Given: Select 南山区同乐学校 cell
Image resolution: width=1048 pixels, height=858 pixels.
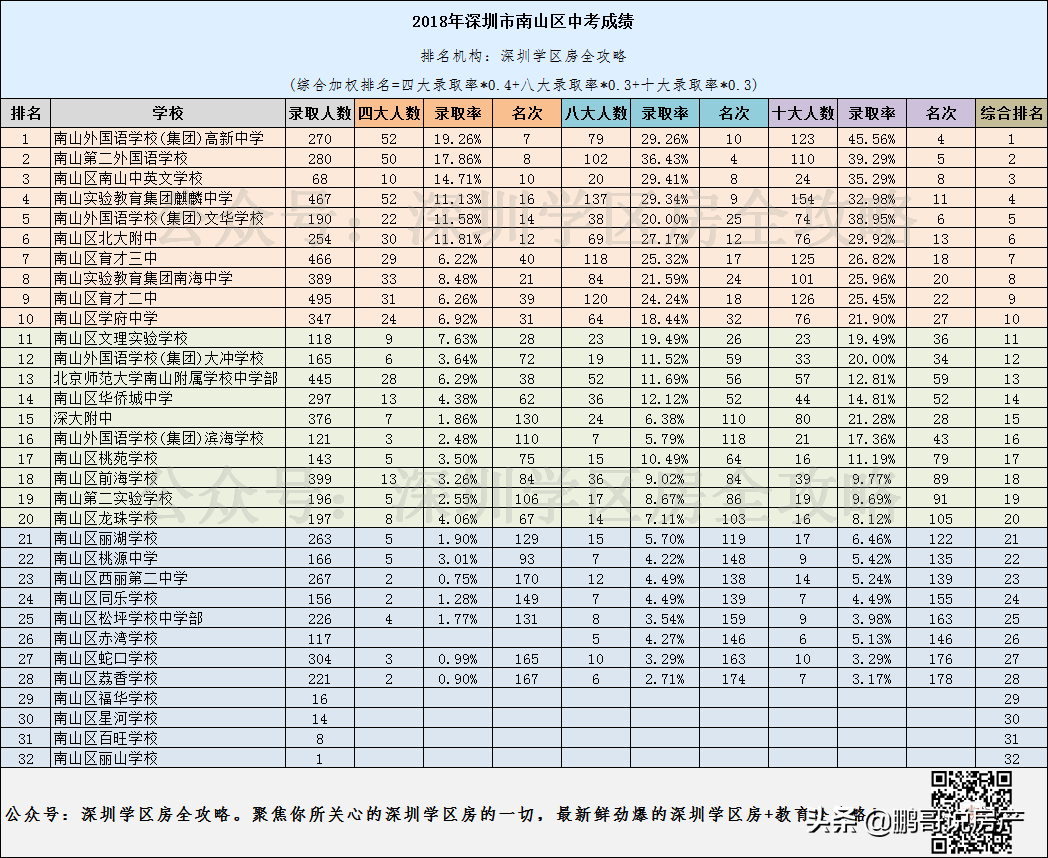Looking at the screenshot, I should click(168, 599).
